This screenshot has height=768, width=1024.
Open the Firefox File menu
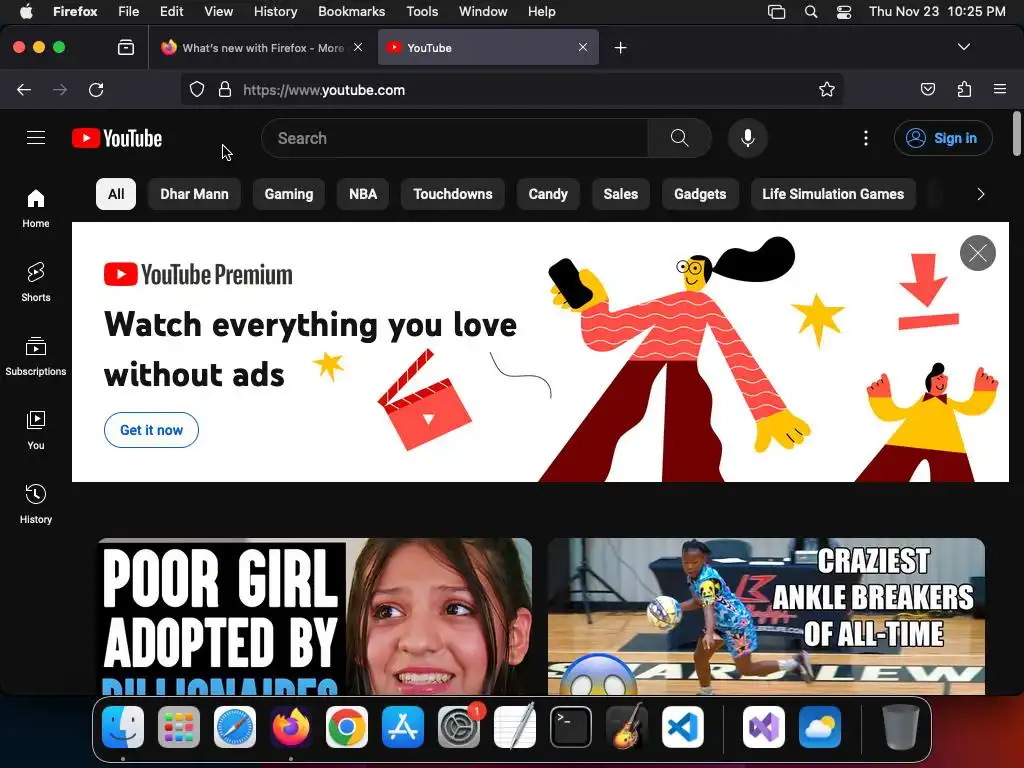pos(128,12)
